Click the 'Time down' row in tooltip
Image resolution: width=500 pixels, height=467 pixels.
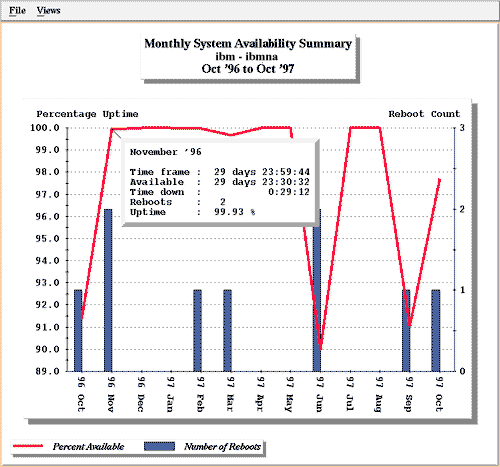[x=220, y=192]
